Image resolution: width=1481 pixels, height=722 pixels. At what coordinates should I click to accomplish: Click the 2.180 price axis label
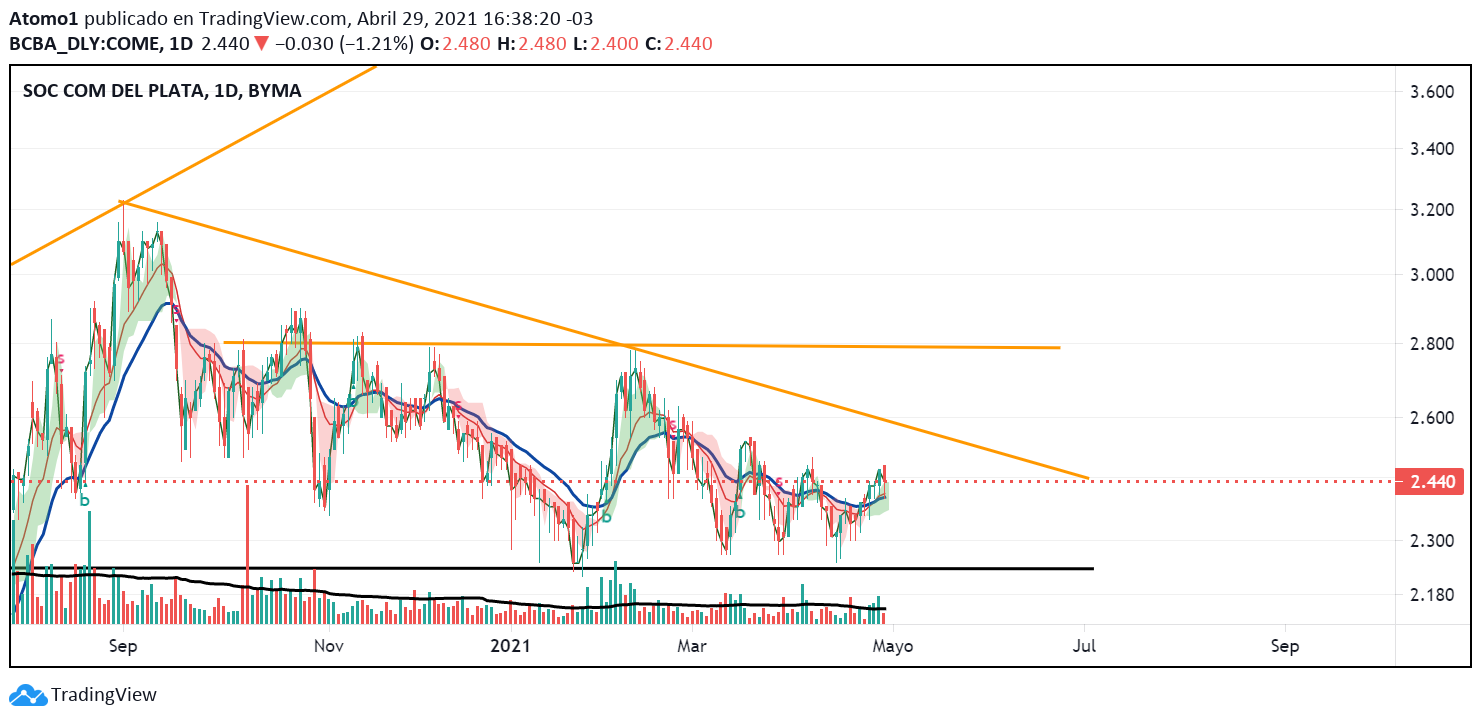pyautogui.click(x=1430, y=596)
